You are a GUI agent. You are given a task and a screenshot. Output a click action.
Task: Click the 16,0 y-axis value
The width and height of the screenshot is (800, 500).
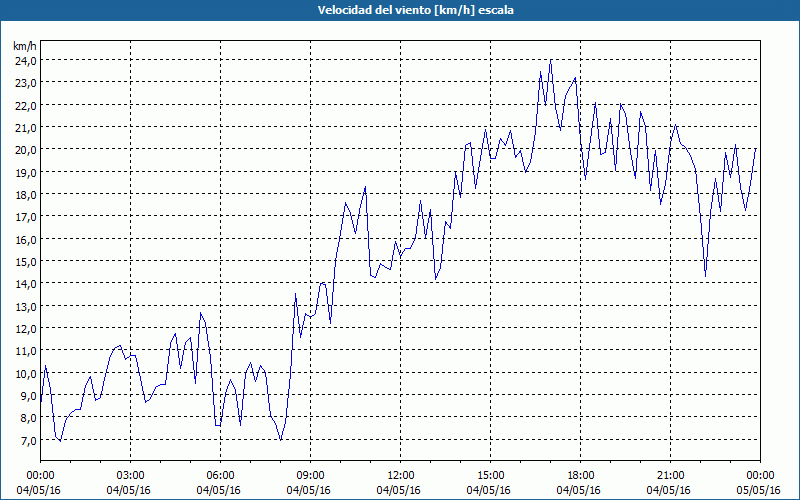click(x=26, y=239)
